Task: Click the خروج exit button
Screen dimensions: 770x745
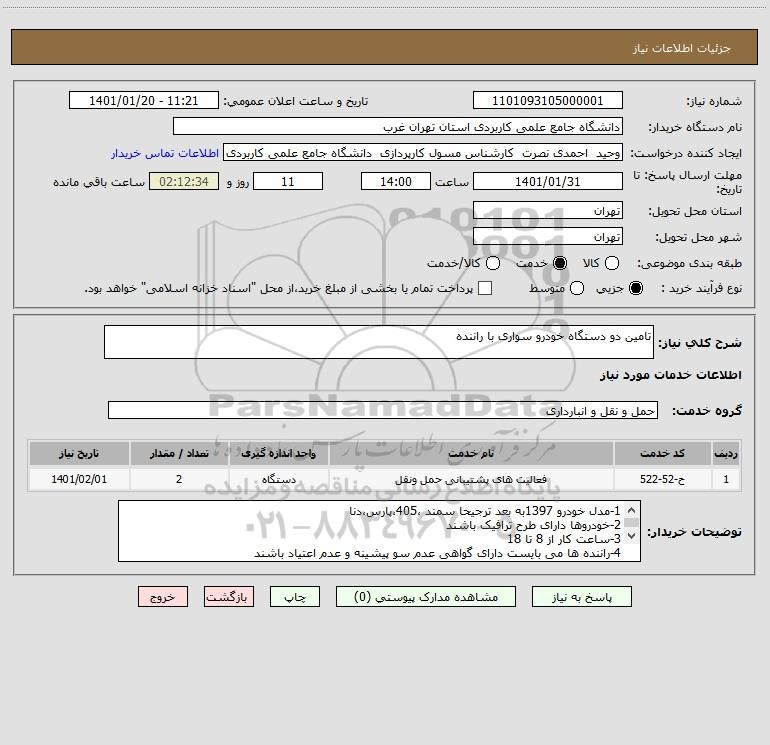Action: tap(163, 597)
